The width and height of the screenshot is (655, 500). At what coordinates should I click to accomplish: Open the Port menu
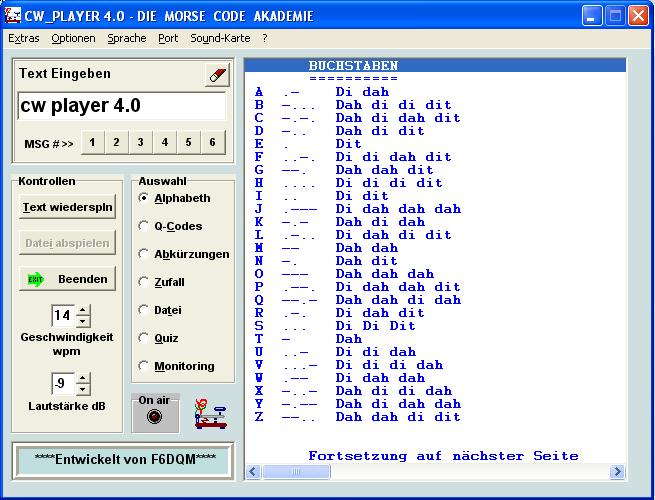click(168, 38)
